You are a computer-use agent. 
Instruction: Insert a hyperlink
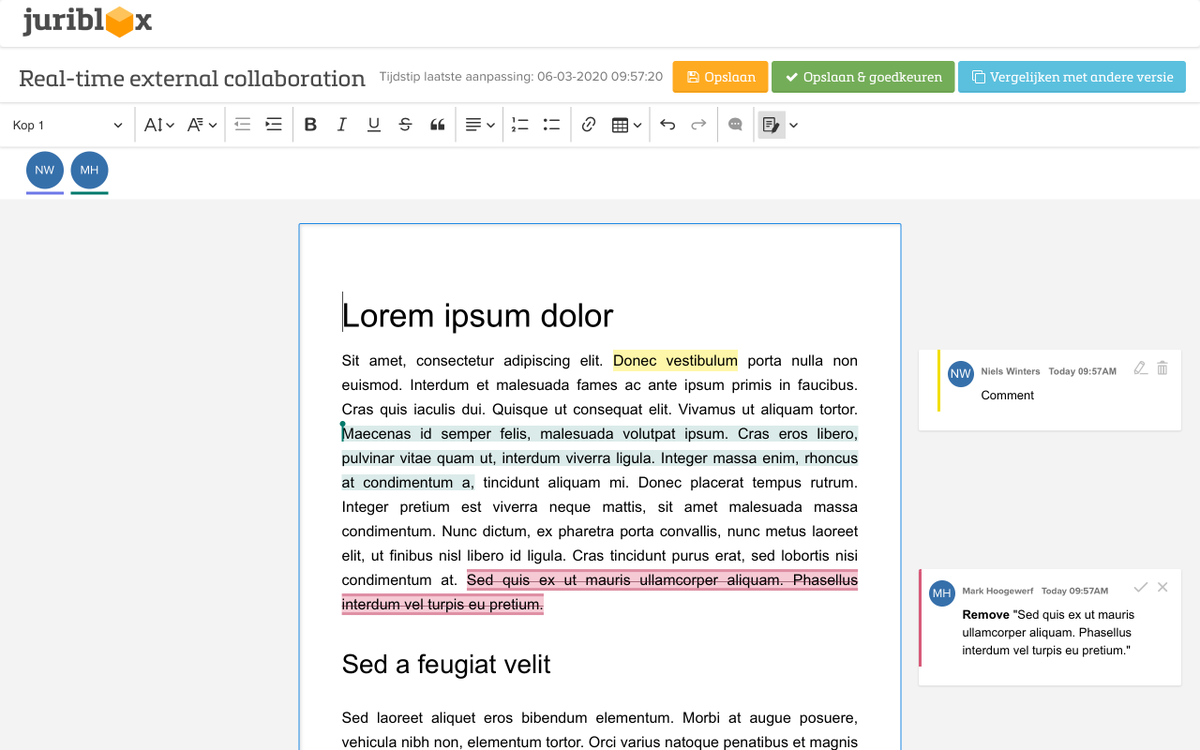point(589,125)
